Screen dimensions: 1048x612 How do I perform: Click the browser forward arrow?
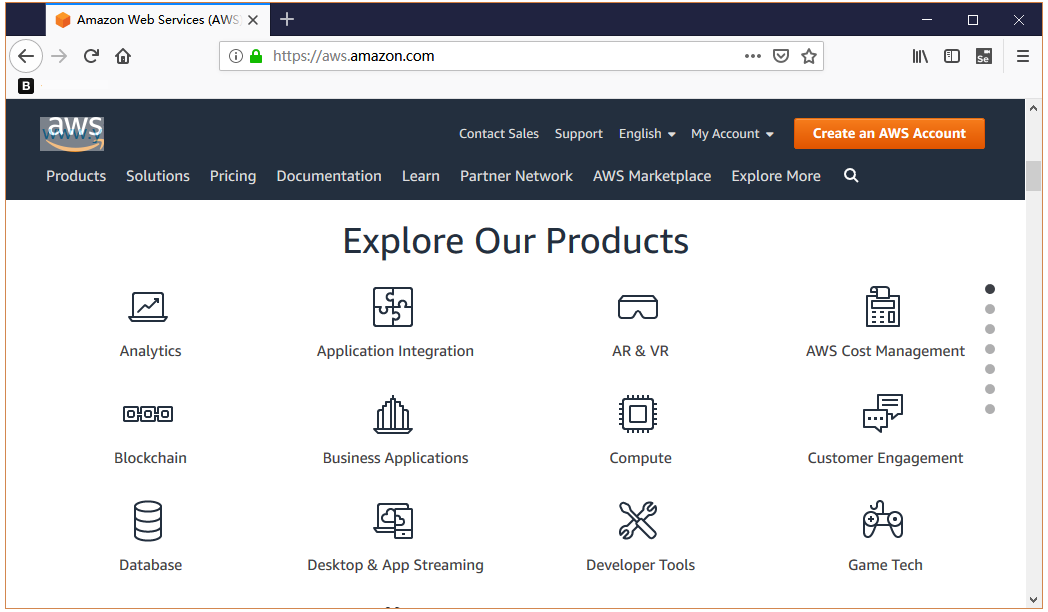(59, 56)
